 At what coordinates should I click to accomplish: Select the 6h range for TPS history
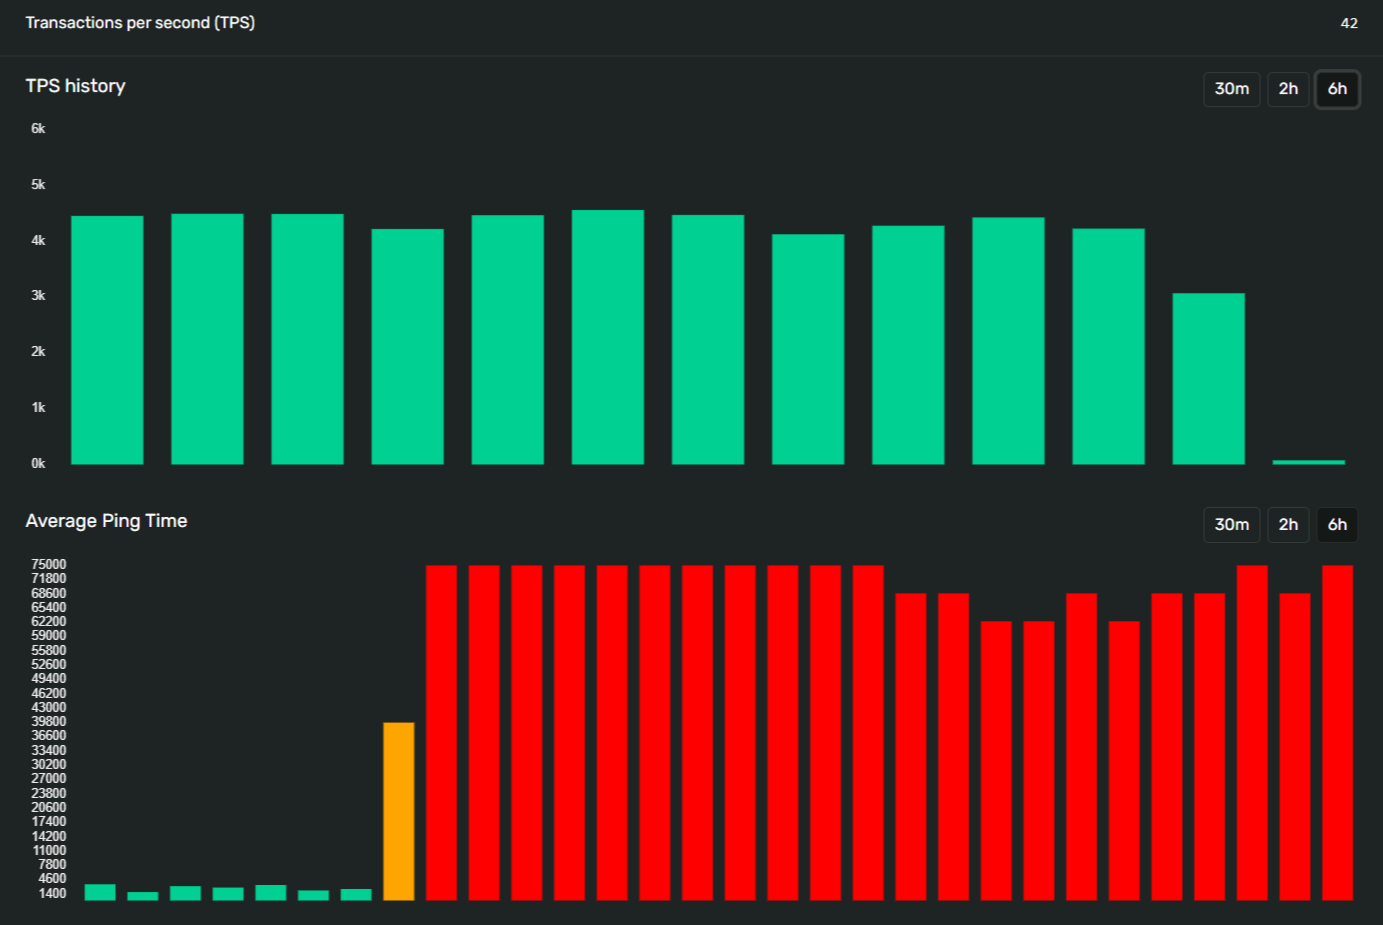pyautogui.click(x=1337, y=89)
